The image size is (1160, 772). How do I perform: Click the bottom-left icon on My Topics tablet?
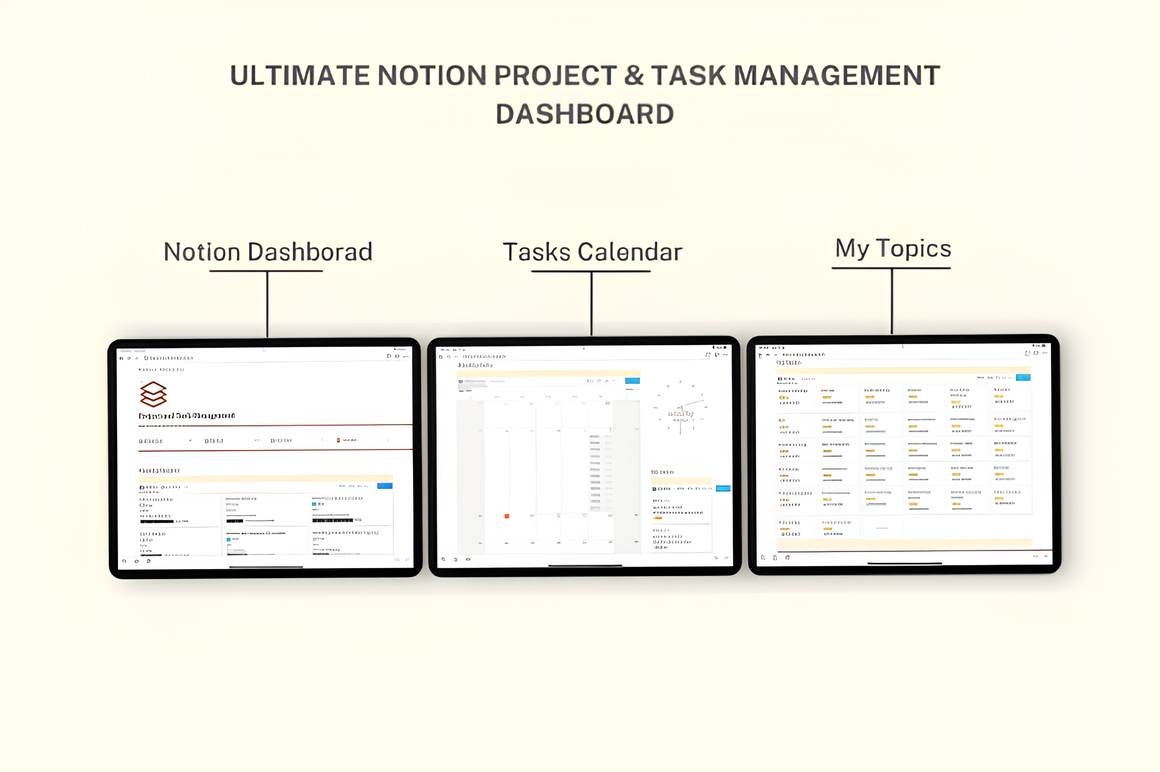tap(763, 557)
